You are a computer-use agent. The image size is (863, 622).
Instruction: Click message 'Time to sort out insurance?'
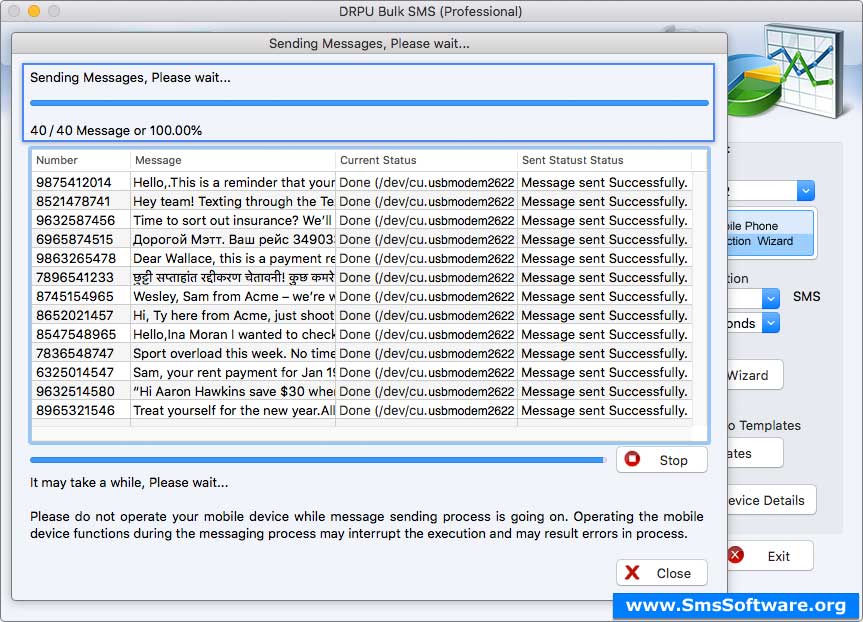pos(233,220)
